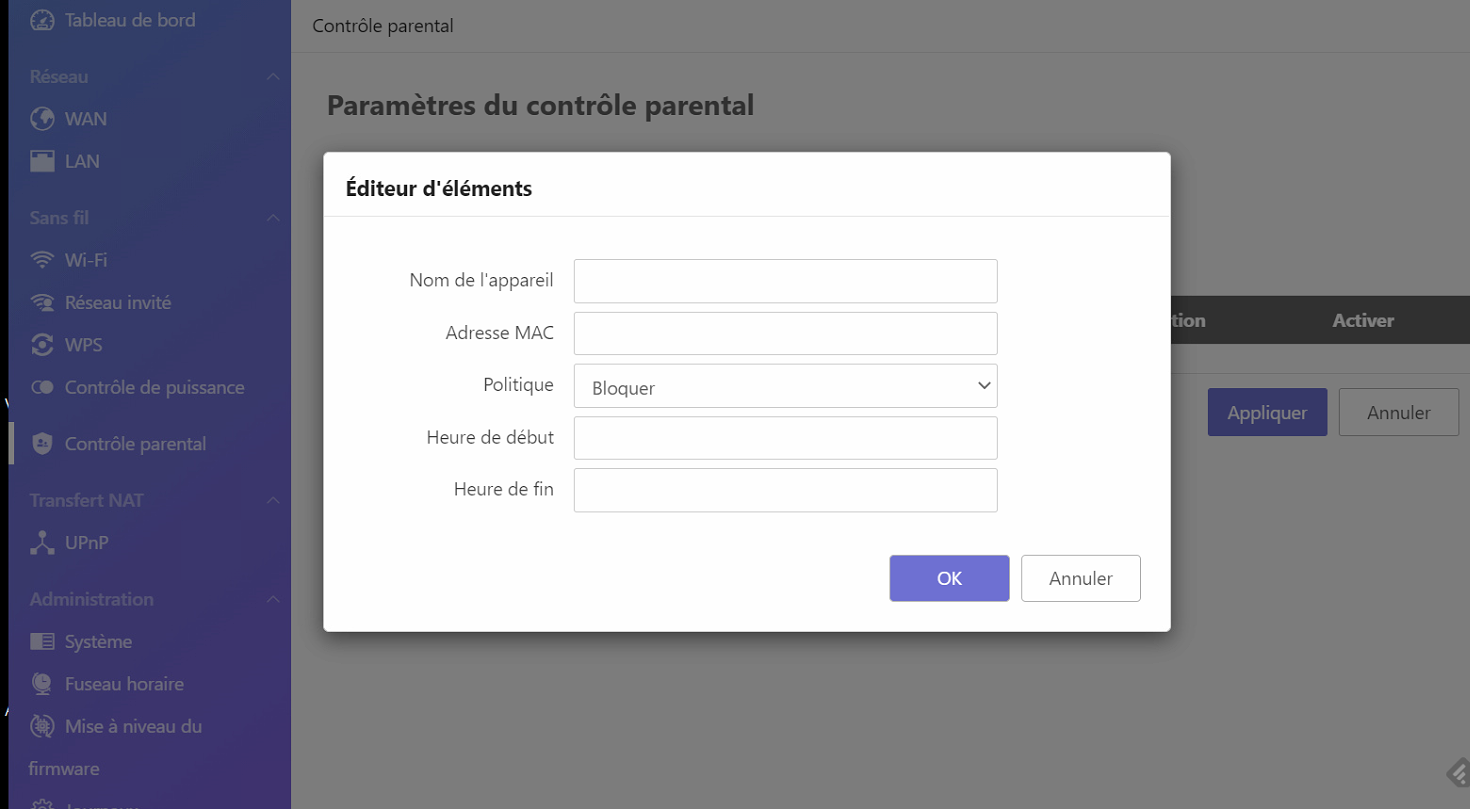
Task: Open Réseau invité icon
Action: pos(42,302)
